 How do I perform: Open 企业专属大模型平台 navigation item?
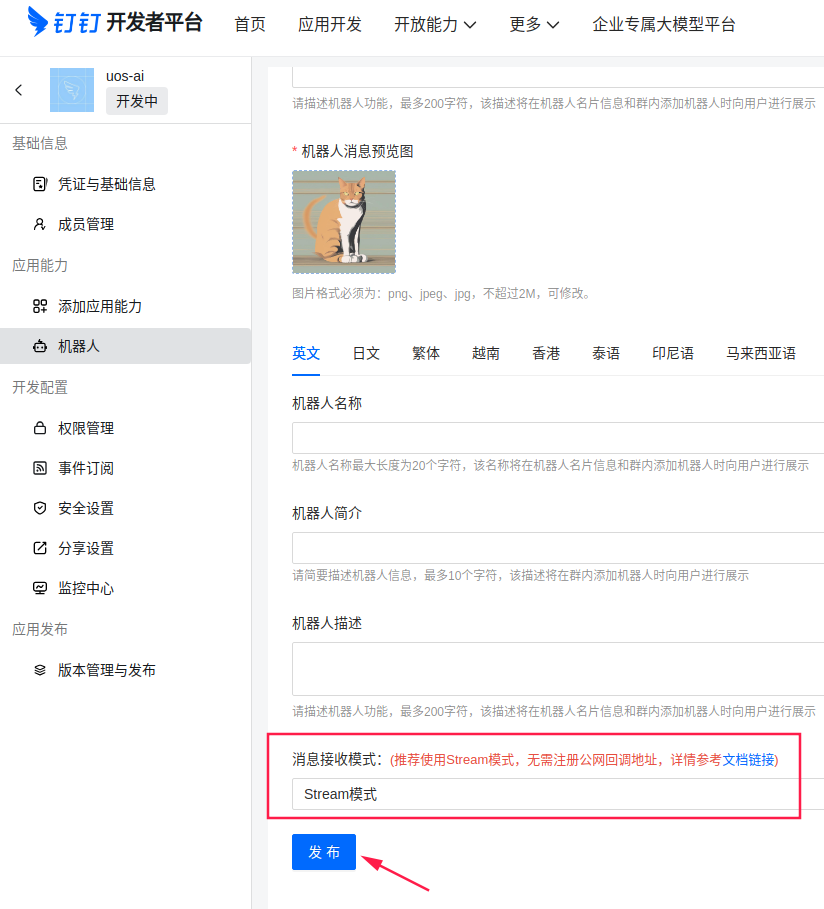pos(664,24)
